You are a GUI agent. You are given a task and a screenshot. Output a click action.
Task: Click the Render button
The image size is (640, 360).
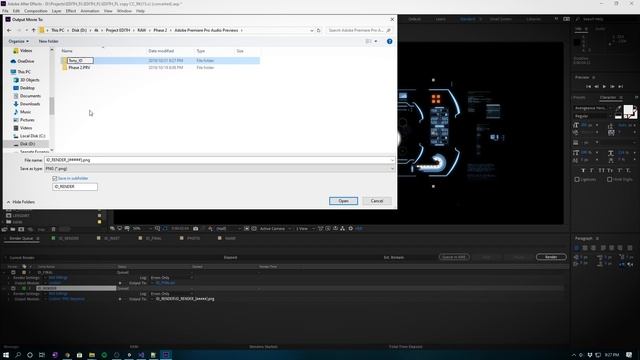(x=551, y=257)
